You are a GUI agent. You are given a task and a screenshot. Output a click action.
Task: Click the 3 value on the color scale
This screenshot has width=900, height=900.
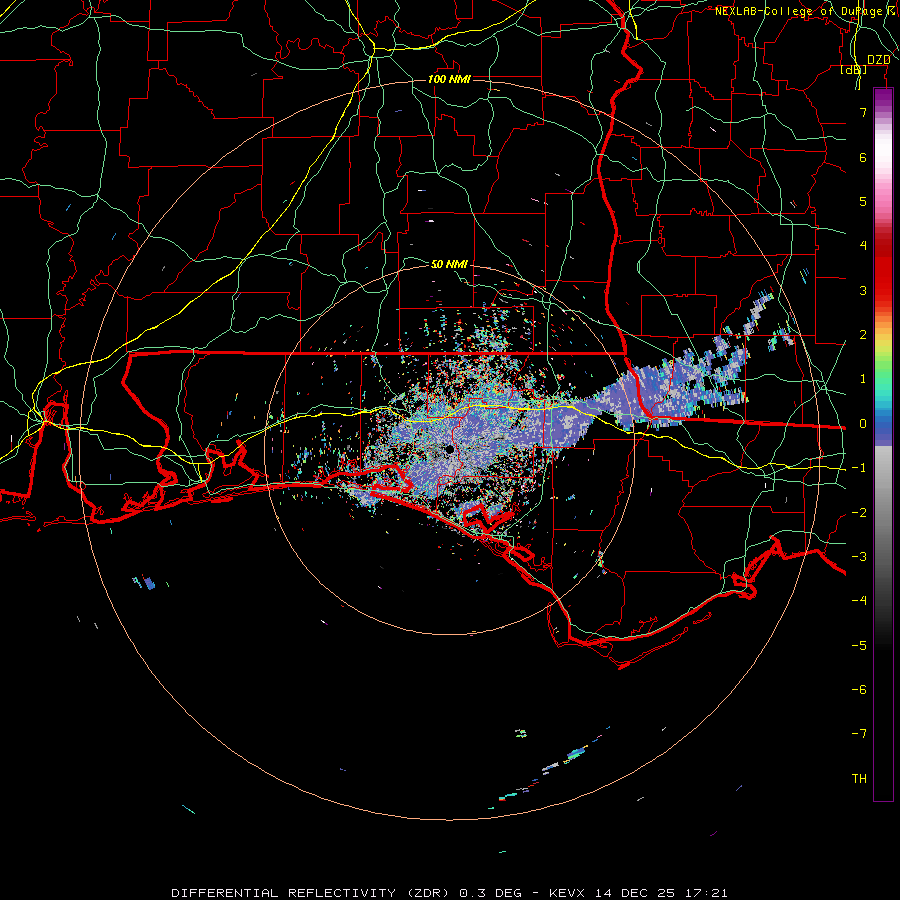pyautogui.click(x=863, y=290)
